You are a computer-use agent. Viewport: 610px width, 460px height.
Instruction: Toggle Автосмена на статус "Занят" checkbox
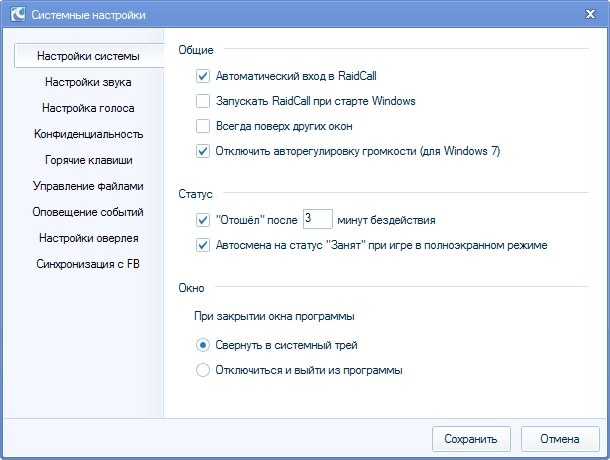pos(203,245)
